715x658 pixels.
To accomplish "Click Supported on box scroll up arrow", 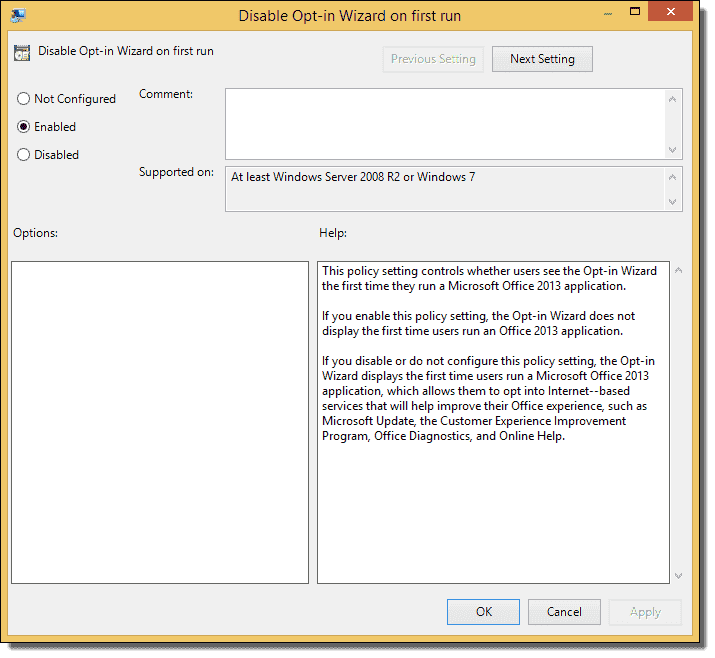I will pos(672,177).
